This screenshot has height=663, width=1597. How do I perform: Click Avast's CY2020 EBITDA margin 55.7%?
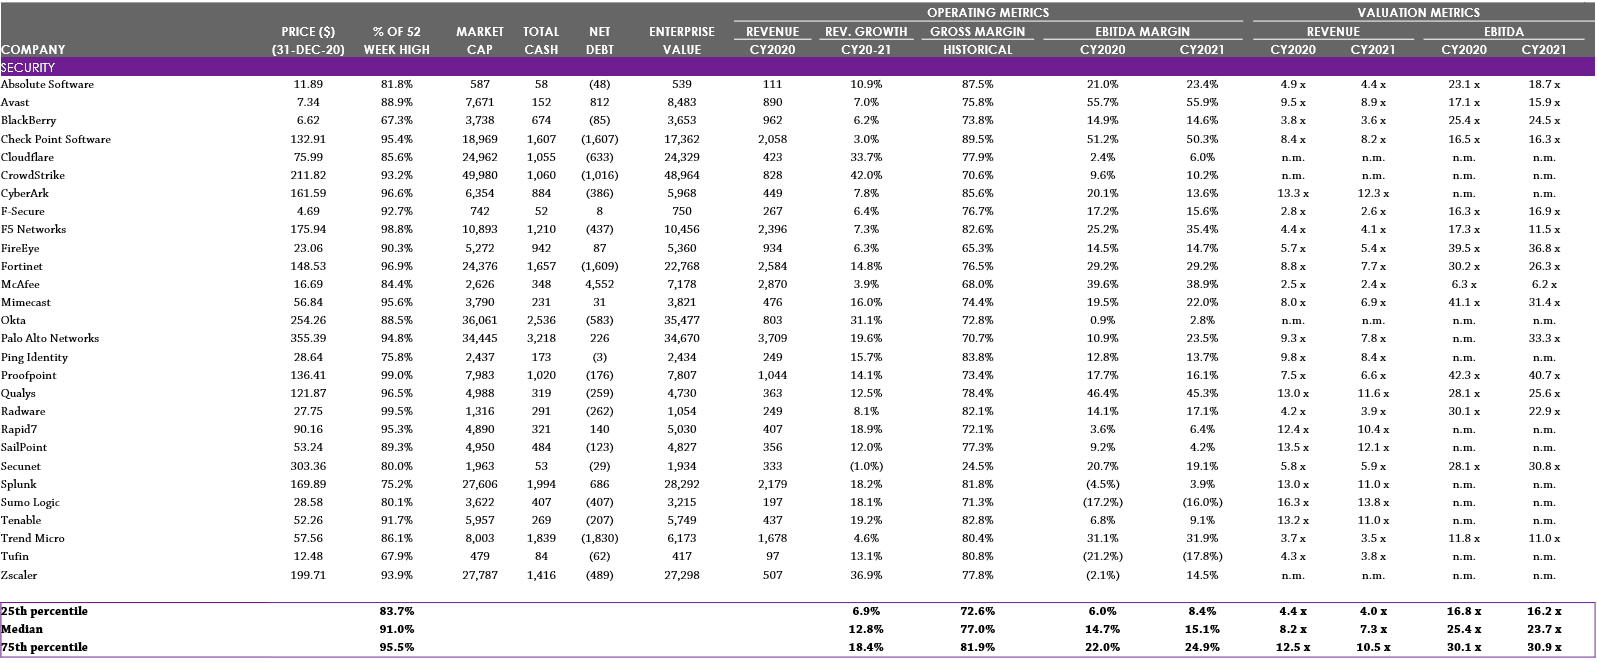[x=1103, y=102]
